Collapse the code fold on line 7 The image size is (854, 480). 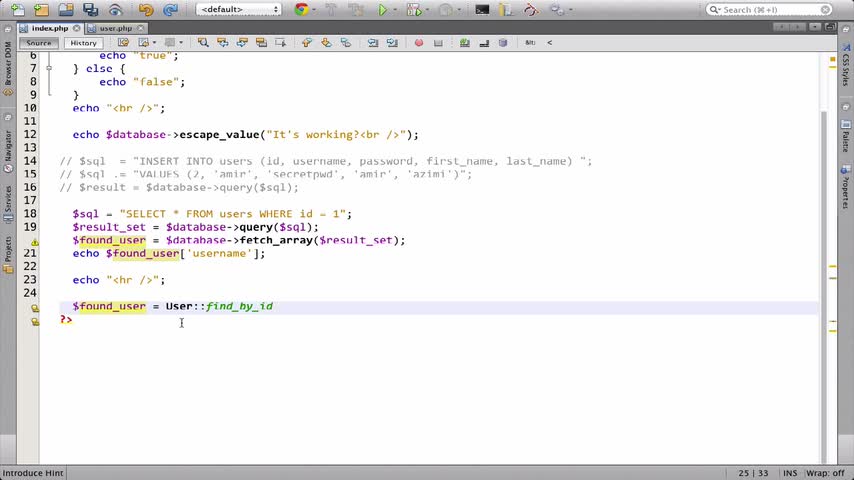(x=49, y=69)
